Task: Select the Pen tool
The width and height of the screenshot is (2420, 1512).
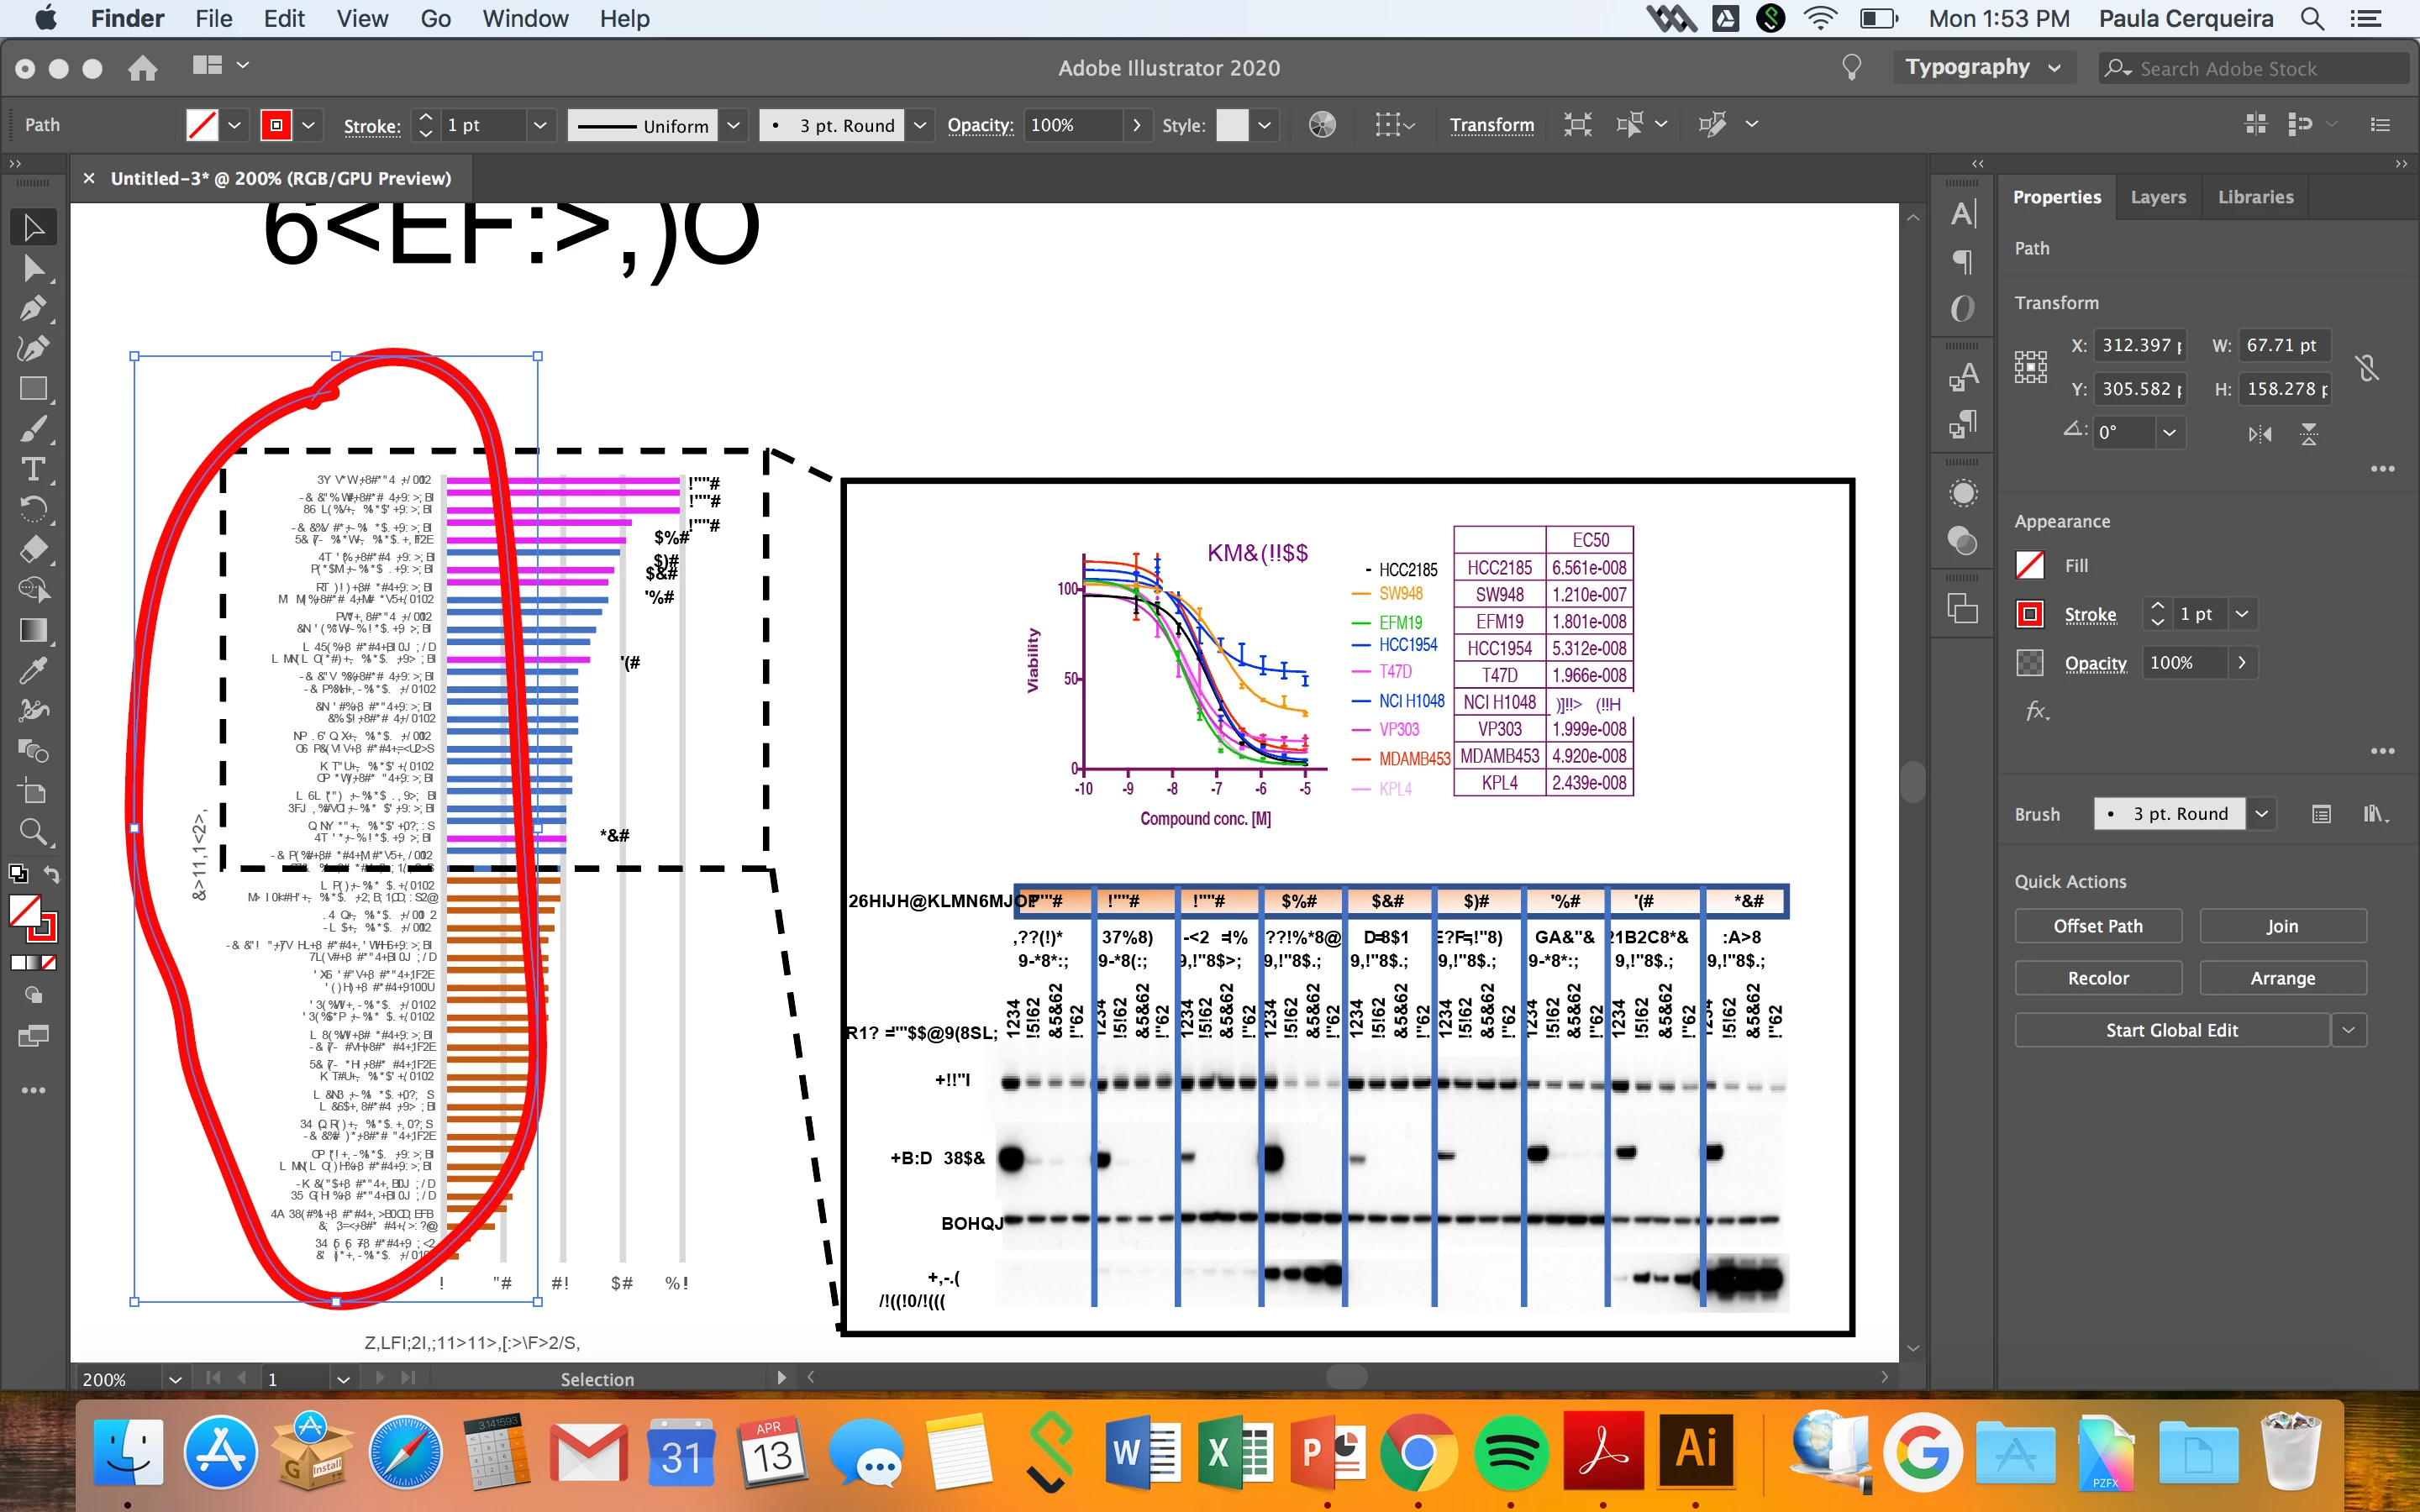Action: coord(33,308)
